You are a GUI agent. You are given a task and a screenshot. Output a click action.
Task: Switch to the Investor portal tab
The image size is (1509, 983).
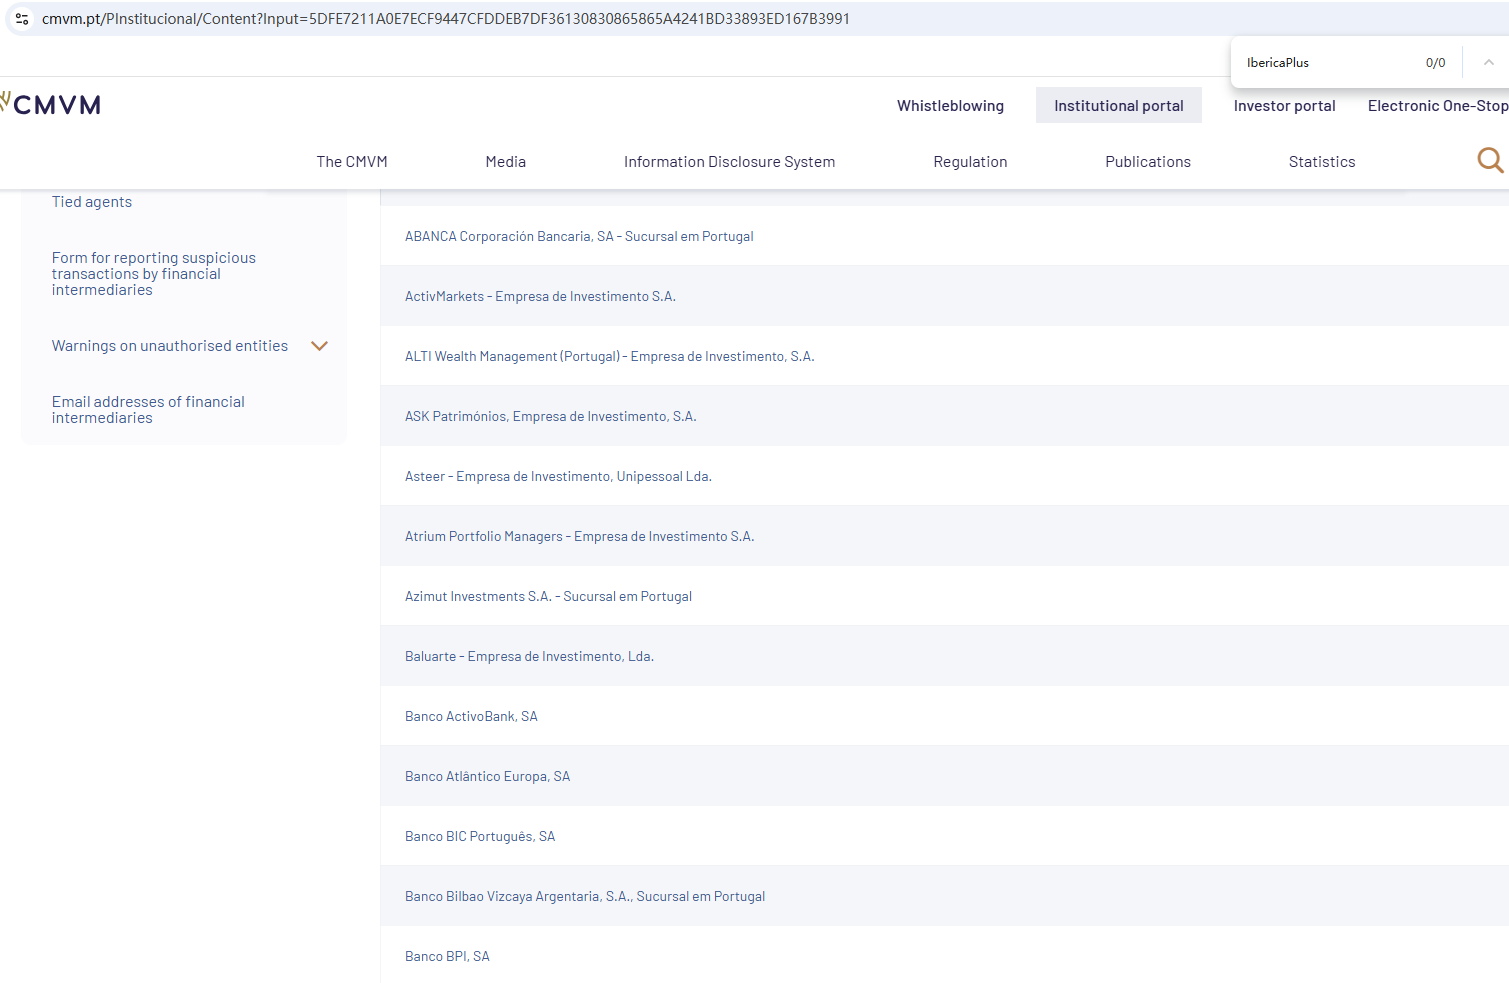click(1284, 106)
